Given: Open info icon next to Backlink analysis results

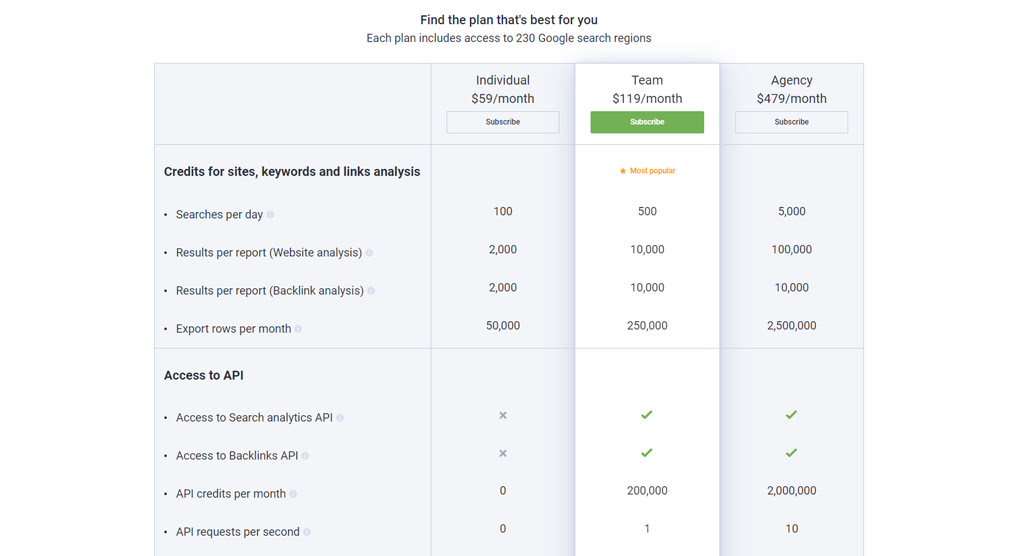Looking at the screenshot, I should pos(371,290).
